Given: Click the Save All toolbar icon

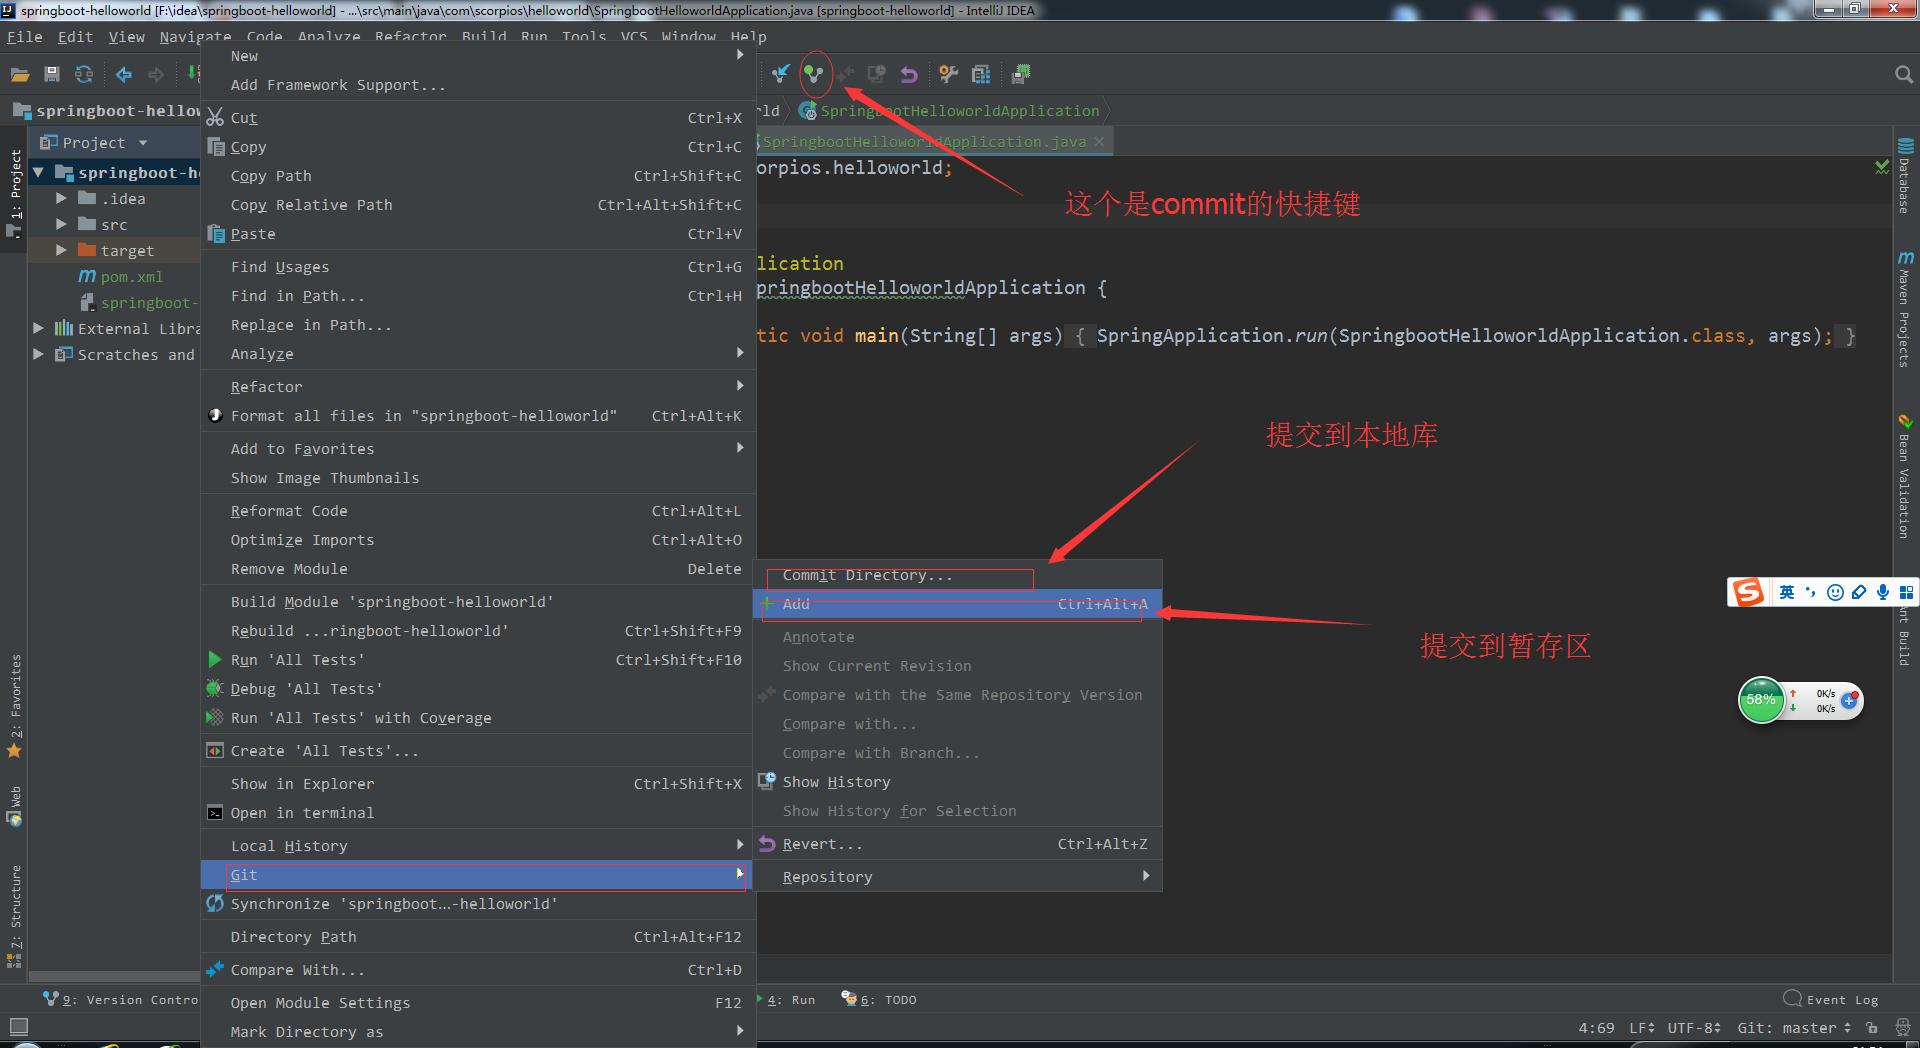Looking at the screenshot, I should click(x=52, y=74).
